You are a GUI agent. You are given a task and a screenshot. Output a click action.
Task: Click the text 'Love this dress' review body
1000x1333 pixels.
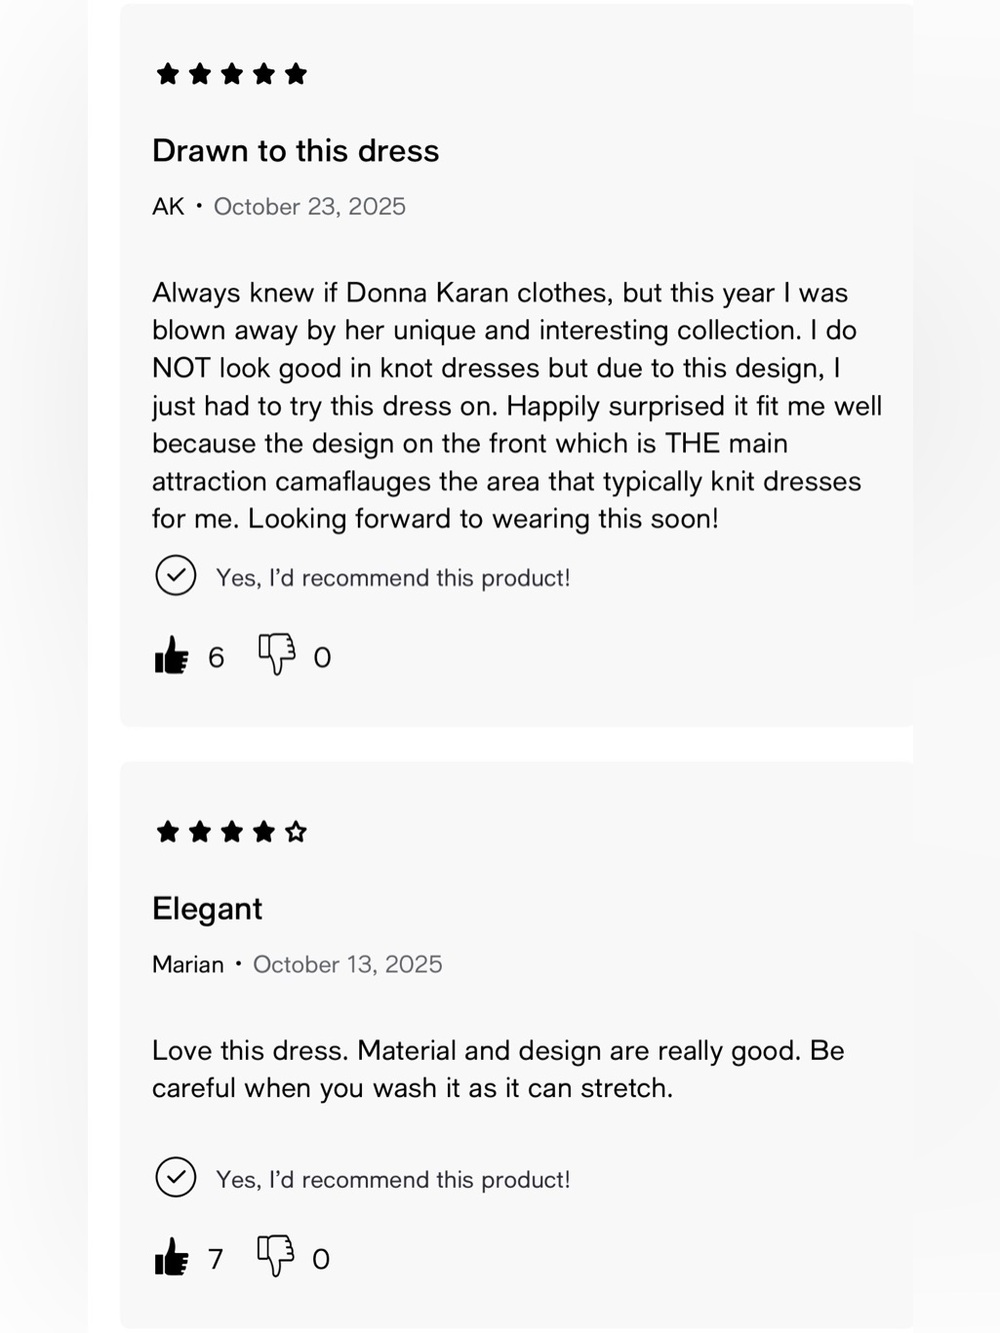pos(498,1069)
